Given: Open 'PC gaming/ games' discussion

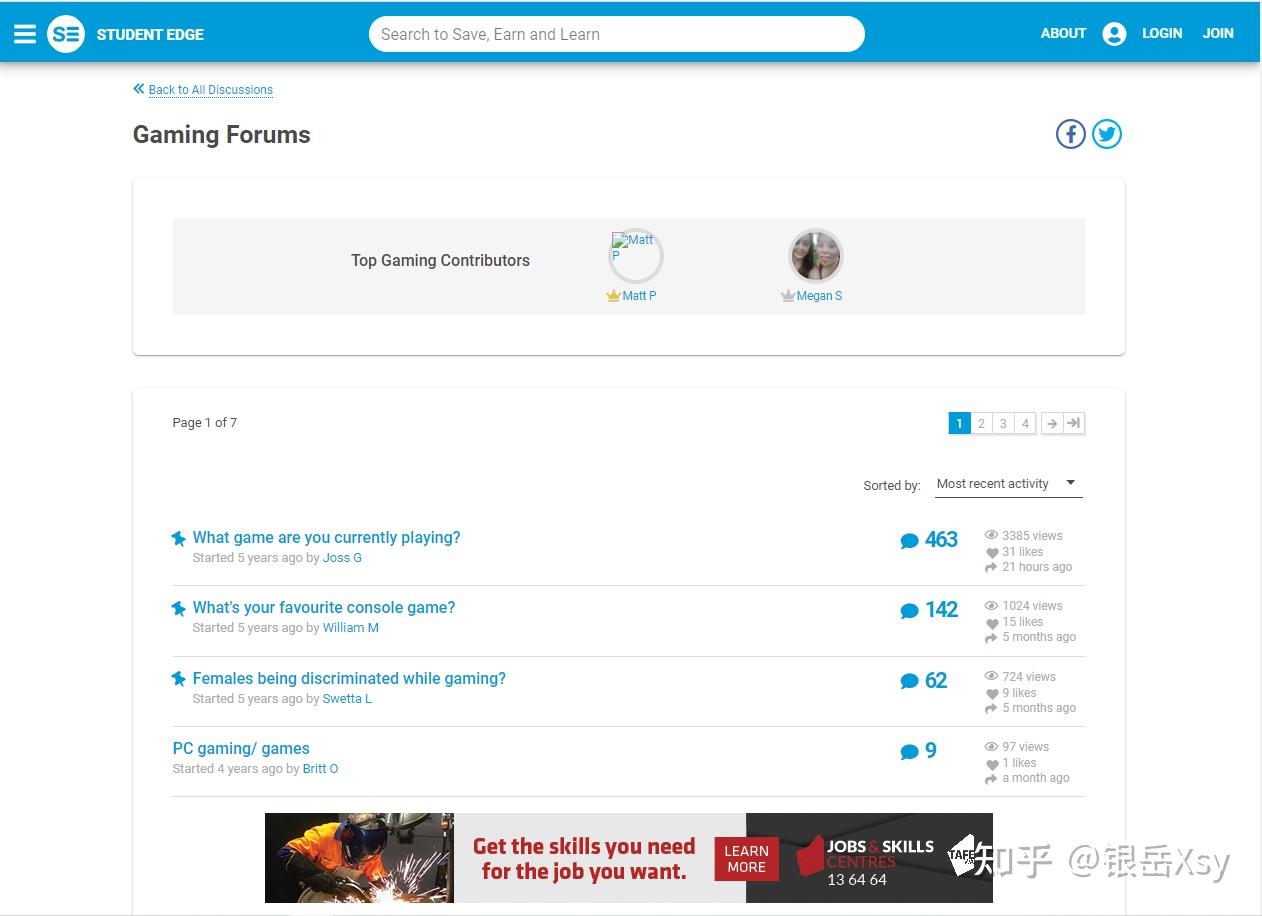Looking at the screenshot, I should click(x=241, y=748).
